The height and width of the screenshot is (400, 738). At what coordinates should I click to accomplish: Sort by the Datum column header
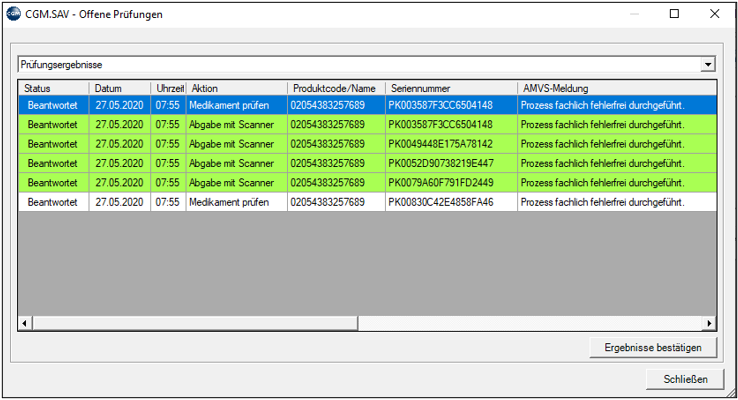(x=120, y=88)
